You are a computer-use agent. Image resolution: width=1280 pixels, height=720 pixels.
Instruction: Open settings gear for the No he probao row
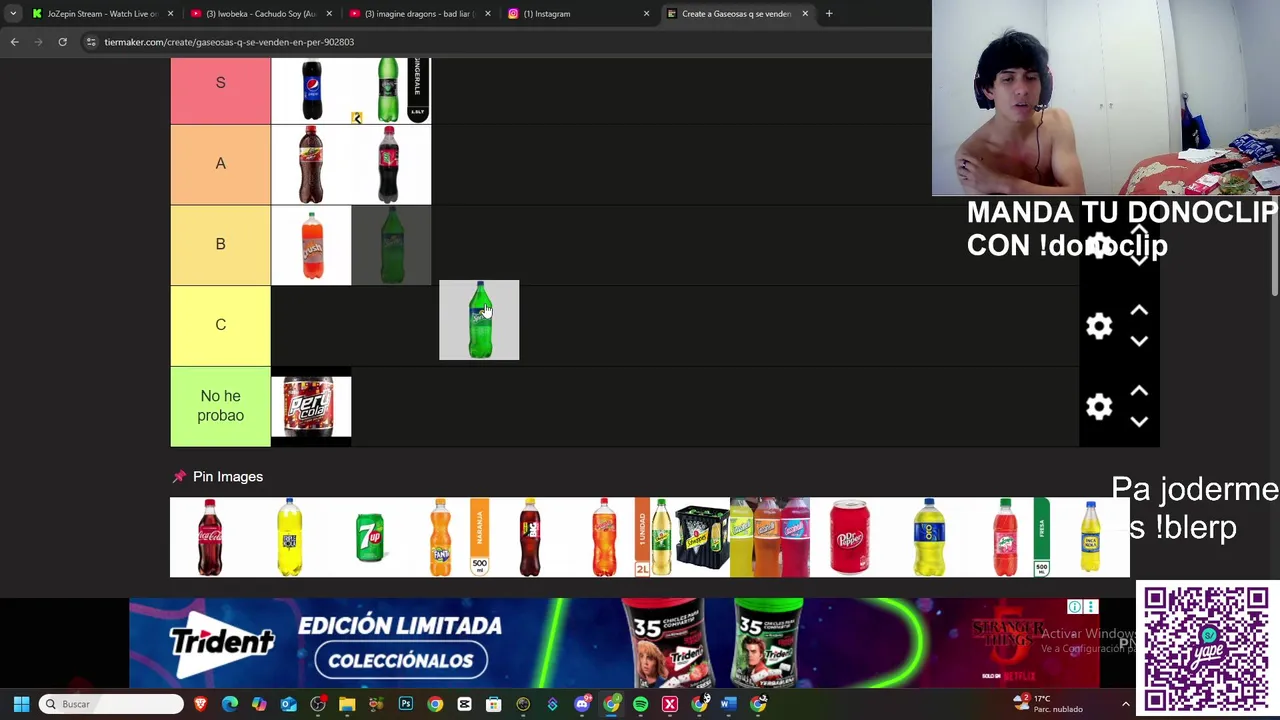(x=1099, y=406)
